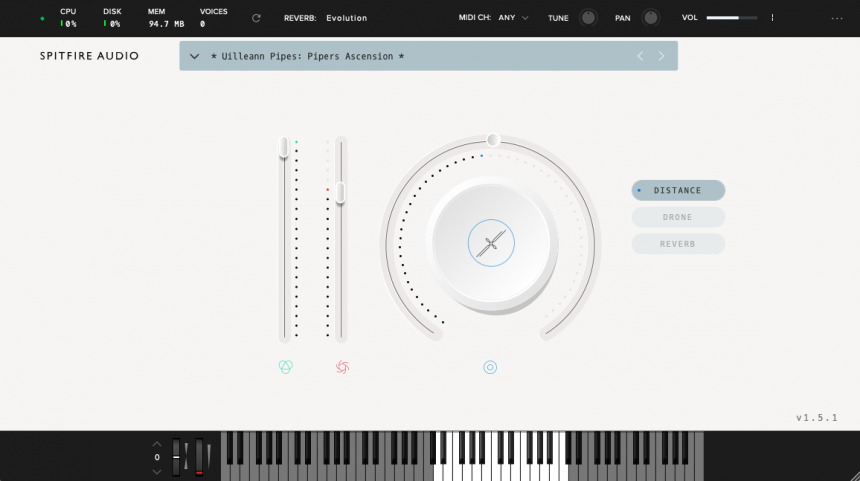Click the octave value 0

157,457
